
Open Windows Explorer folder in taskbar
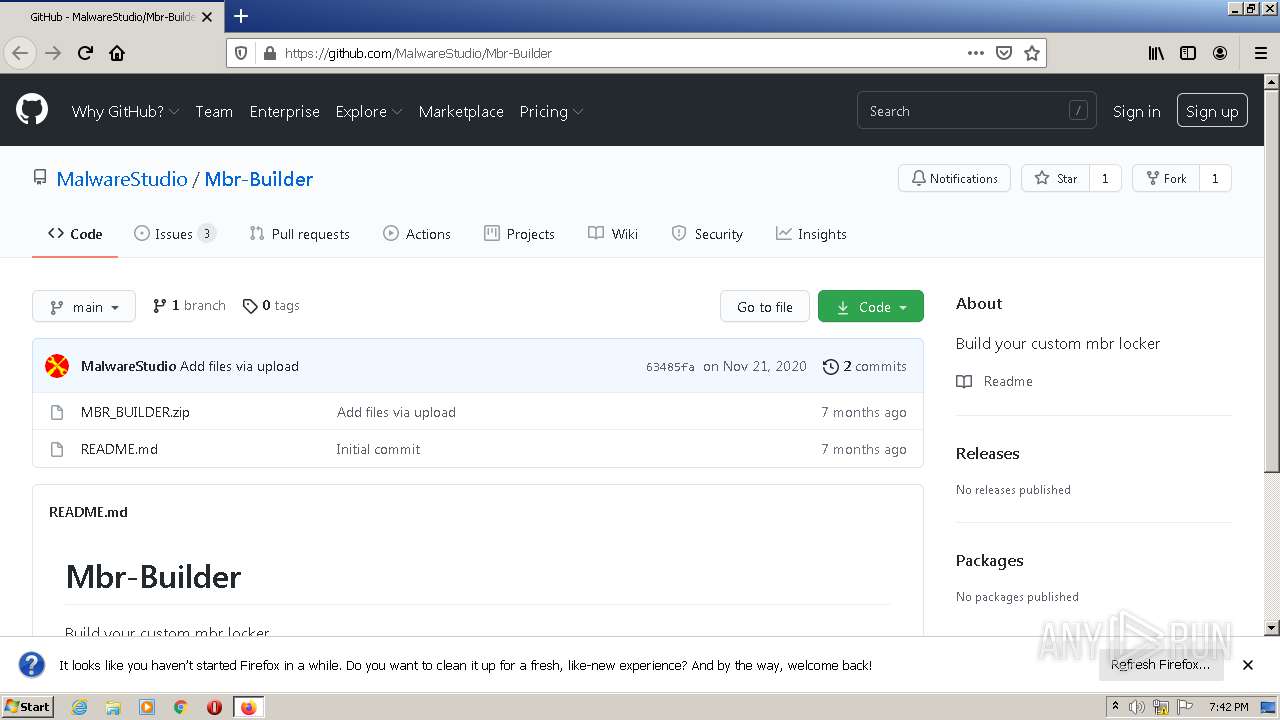(113, 707)
